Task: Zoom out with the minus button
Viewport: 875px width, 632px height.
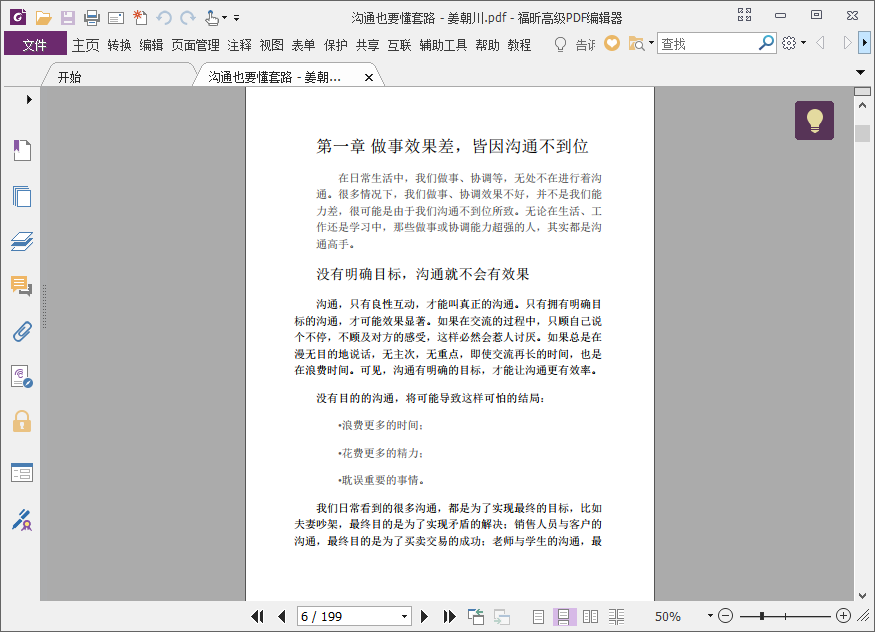Action: (725, 616)
